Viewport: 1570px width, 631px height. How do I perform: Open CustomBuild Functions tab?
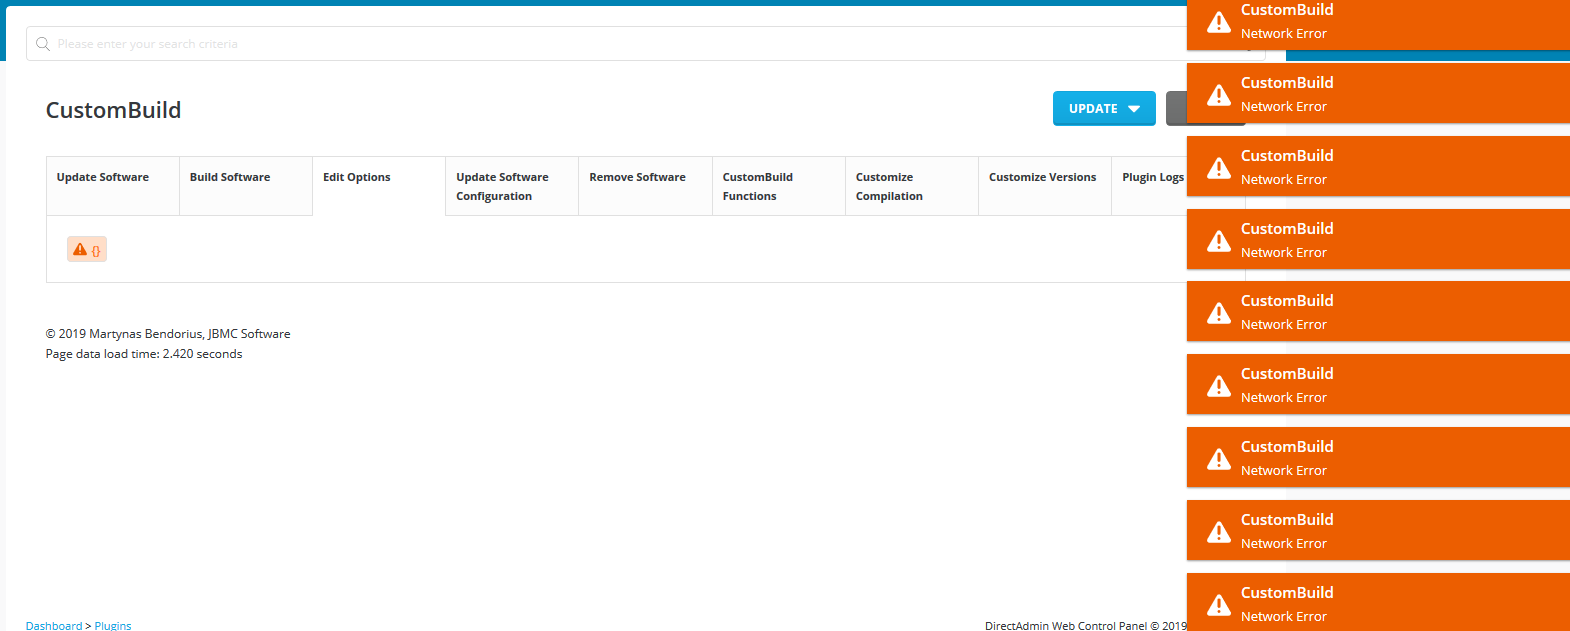pos(778,186)
